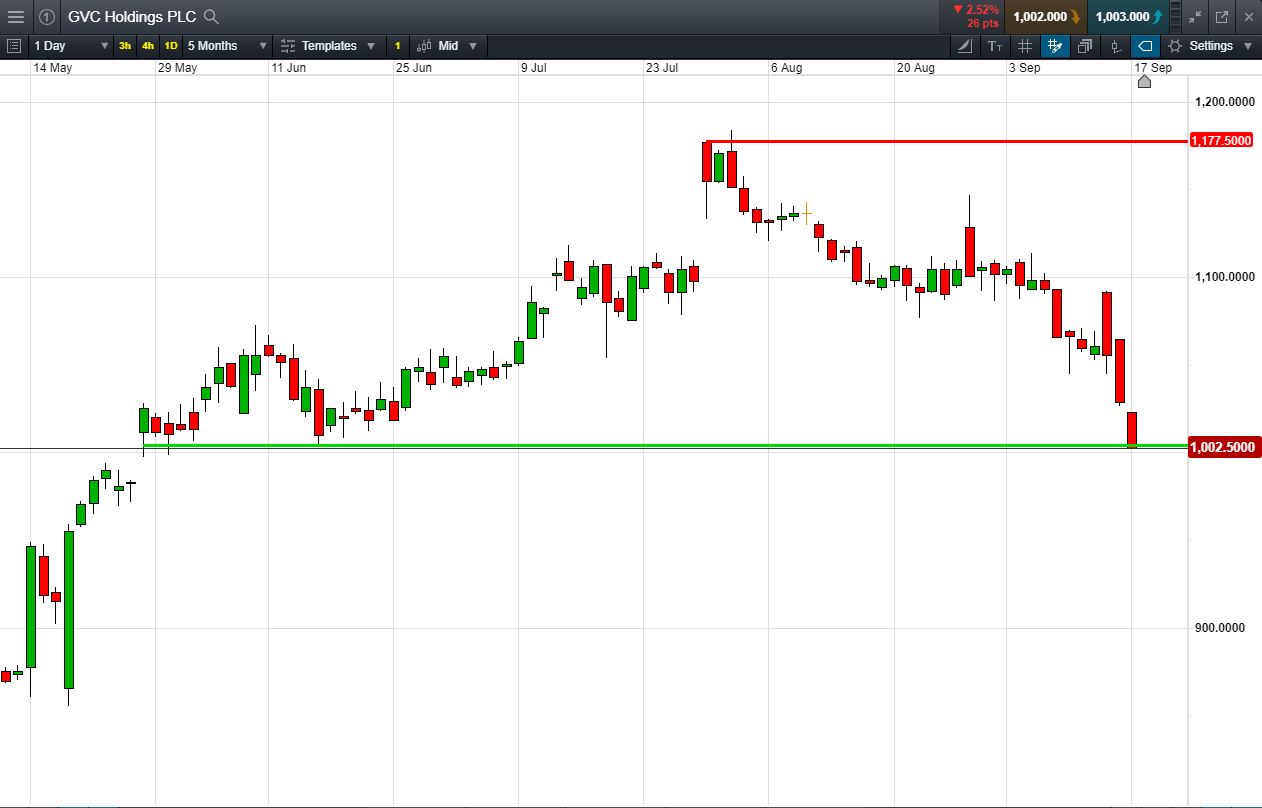Click the GVC Holdings PLC title
This screenshot has height=808, width=1262.
132,17
